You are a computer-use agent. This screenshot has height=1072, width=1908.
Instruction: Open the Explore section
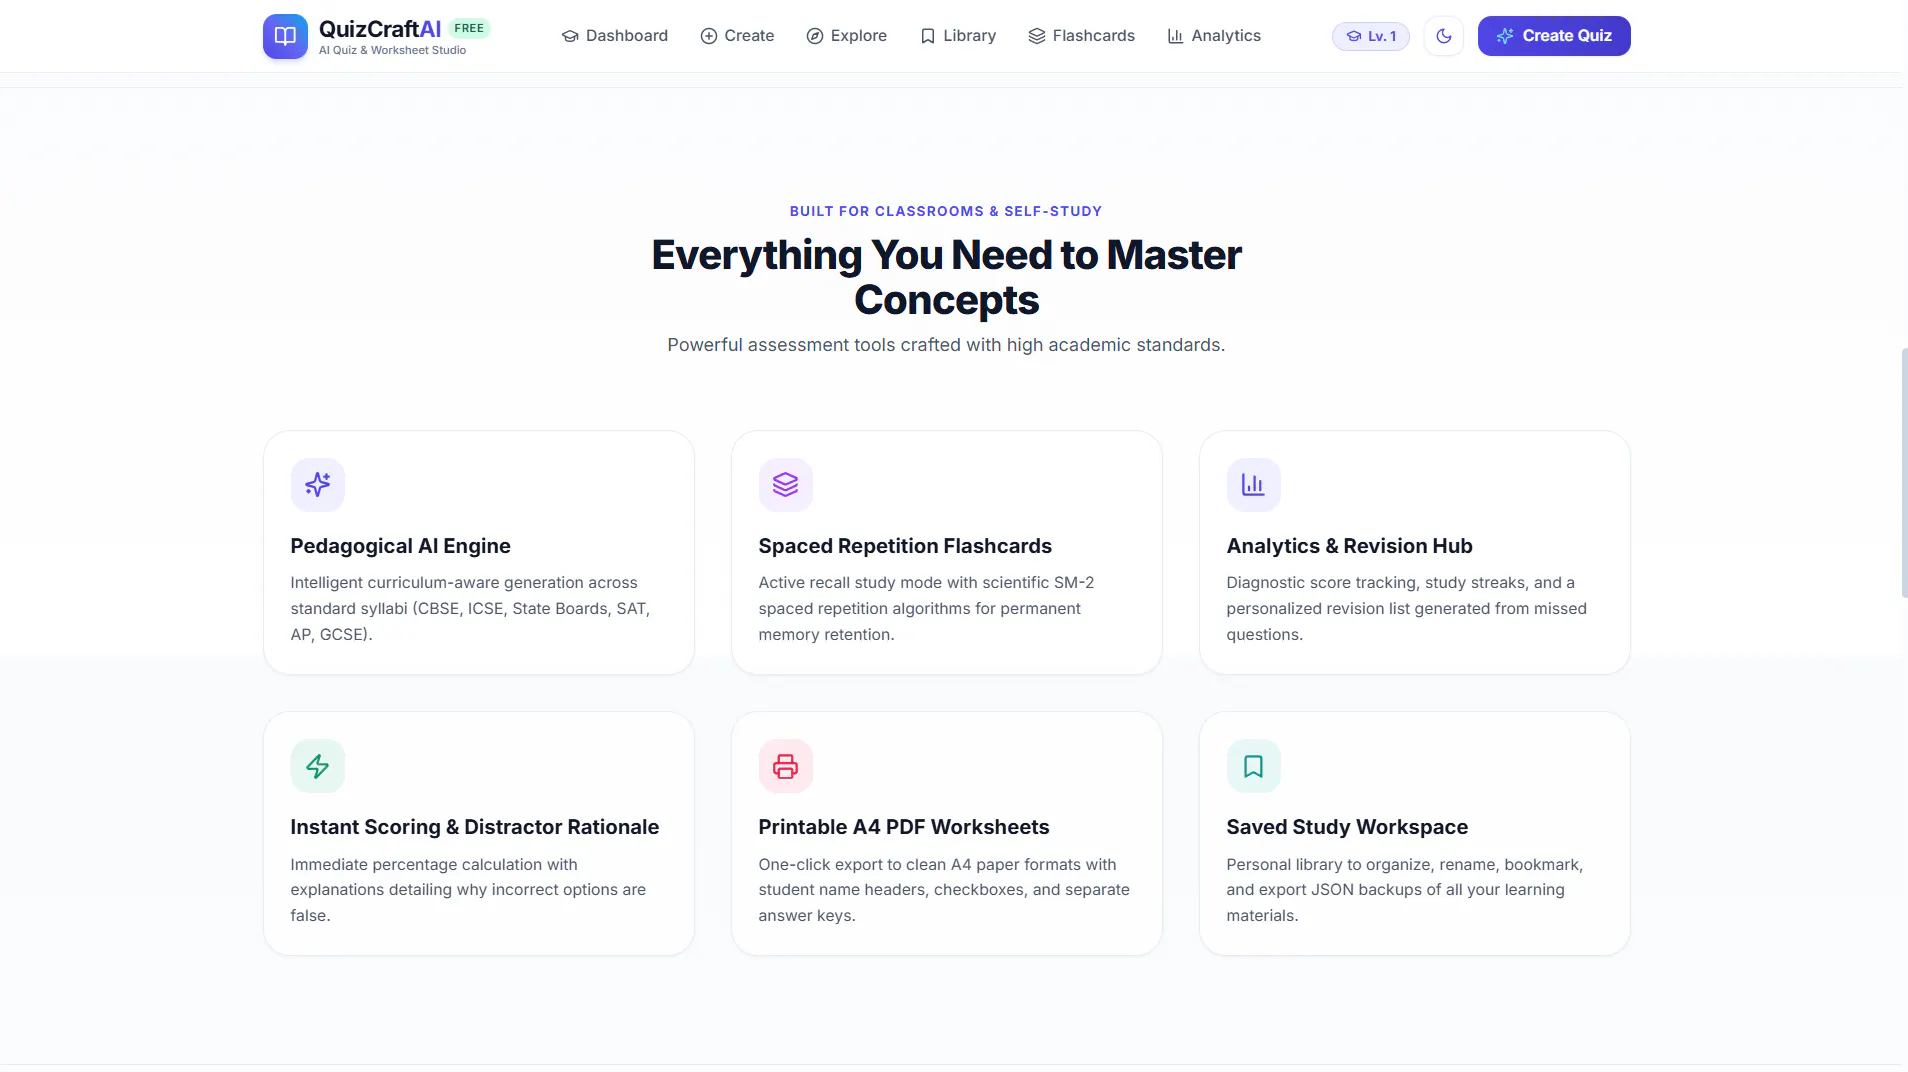tap(847, 36)
